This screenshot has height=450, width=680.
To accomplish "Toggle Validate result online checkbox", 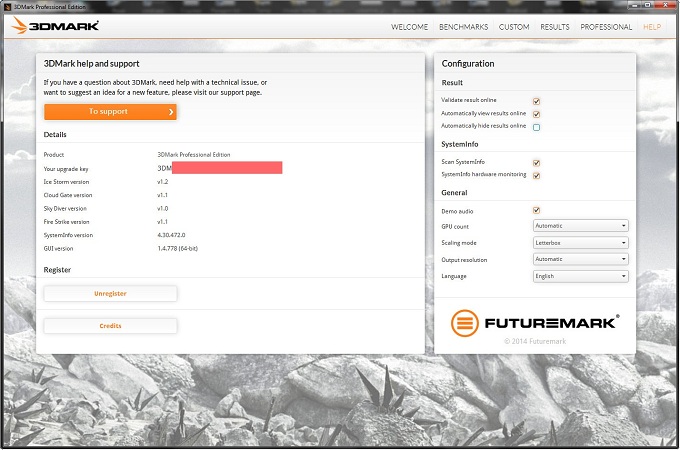I will (536, 101).
